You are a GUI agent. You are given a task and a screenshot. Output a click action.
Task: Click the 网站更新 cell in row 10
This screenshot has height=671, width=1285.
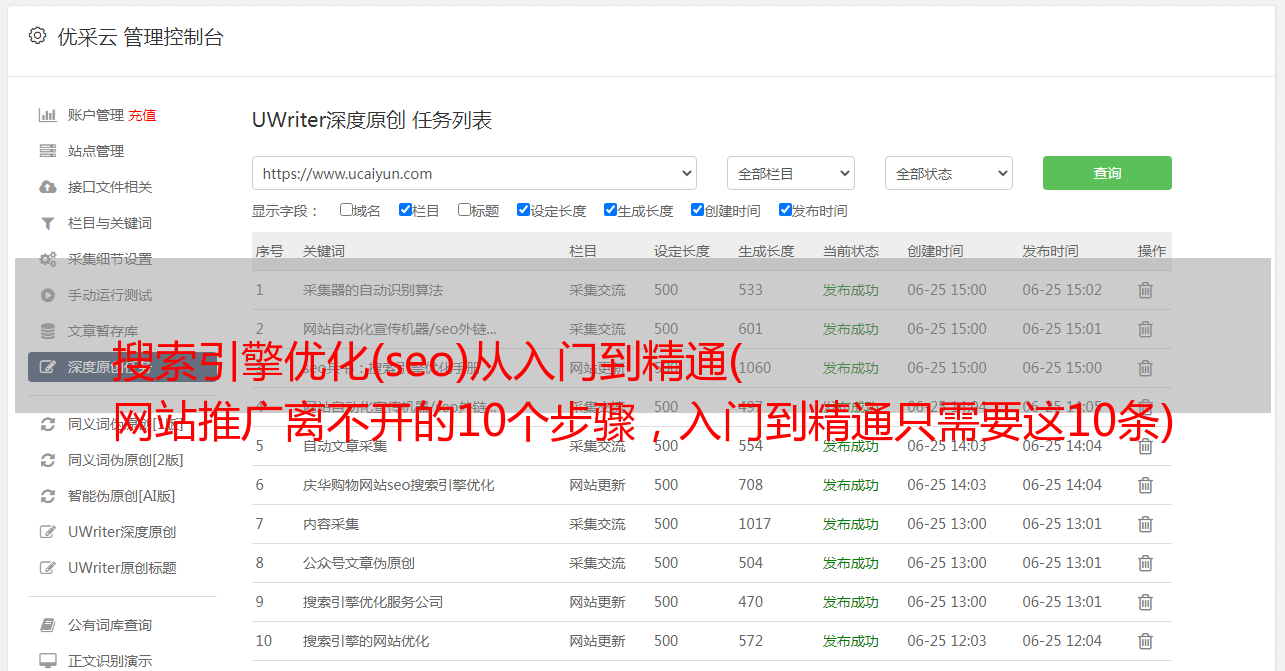pyautogui.click(x=597, y=641)
